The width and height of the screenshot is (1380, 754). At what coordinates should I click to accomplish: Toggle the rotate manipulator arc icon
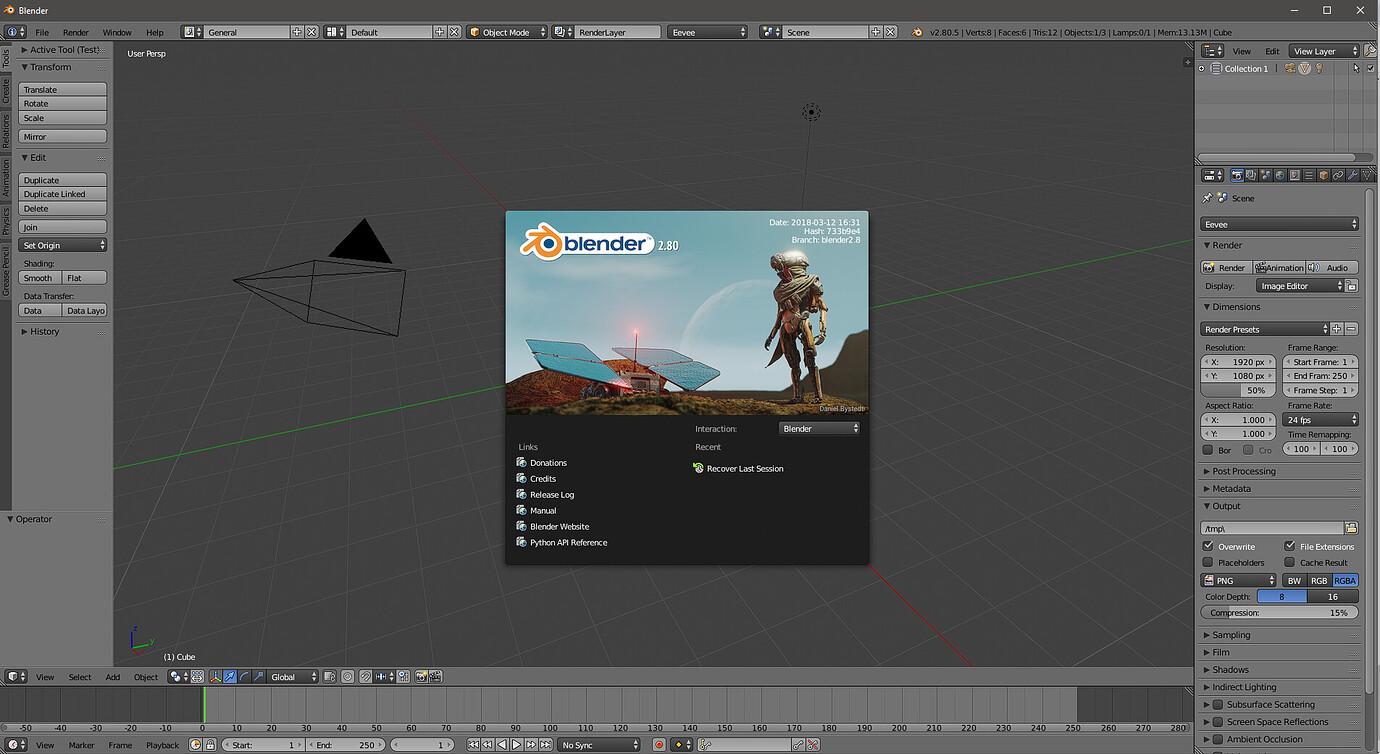(x=244, y=677)
